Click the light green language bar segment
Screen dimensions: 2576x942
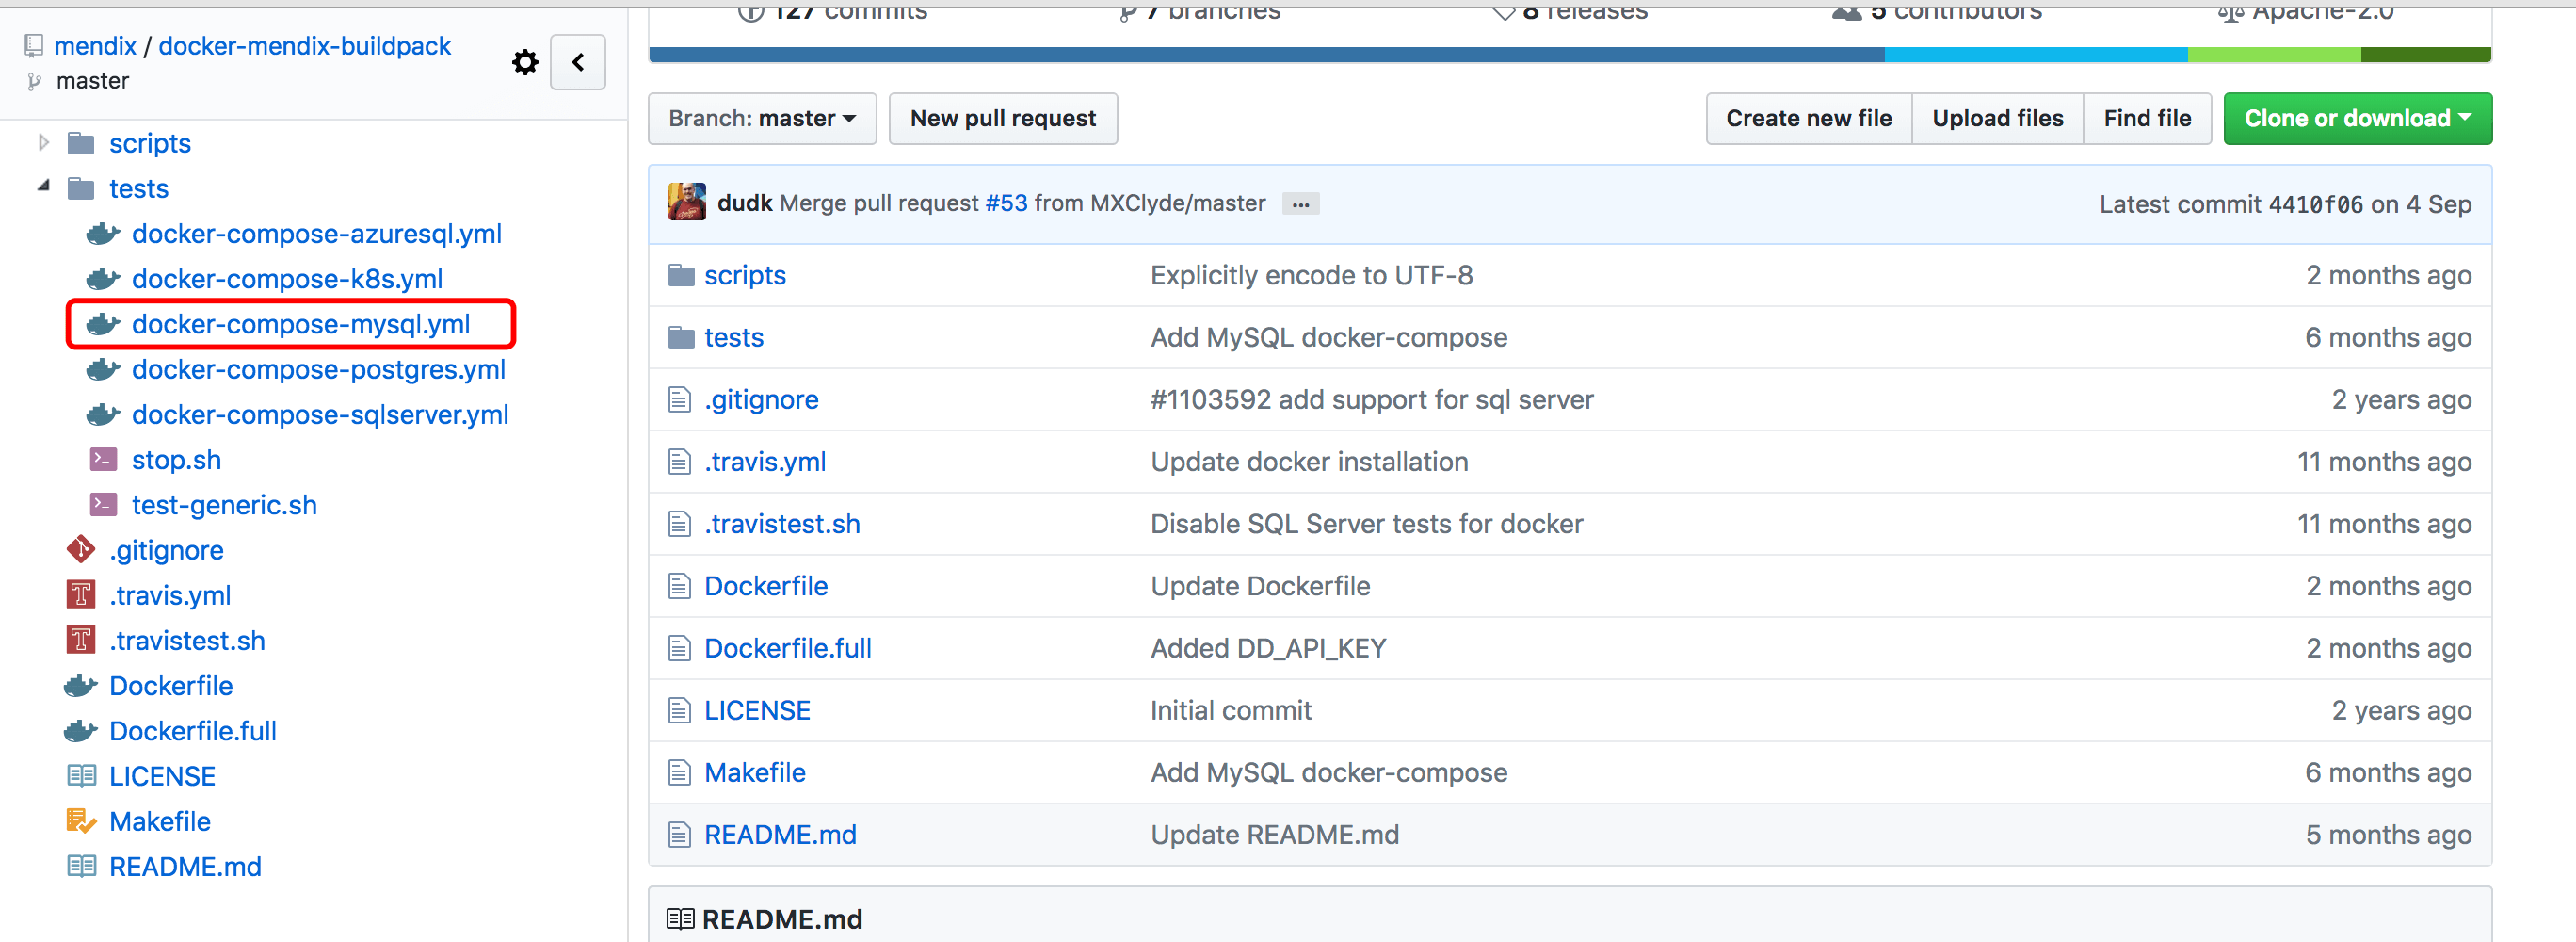(x=2274, y=55)
